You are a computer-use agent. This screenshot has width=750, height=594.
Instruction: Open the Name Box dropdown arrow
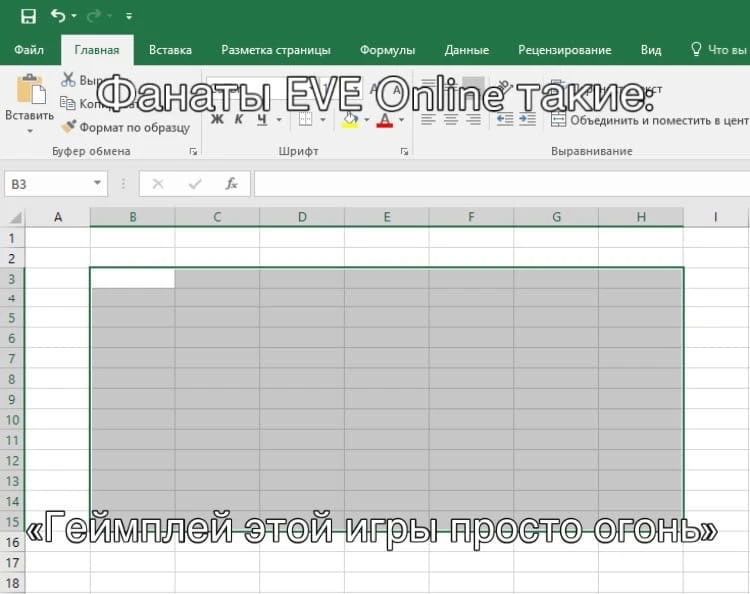pos(97,183)
